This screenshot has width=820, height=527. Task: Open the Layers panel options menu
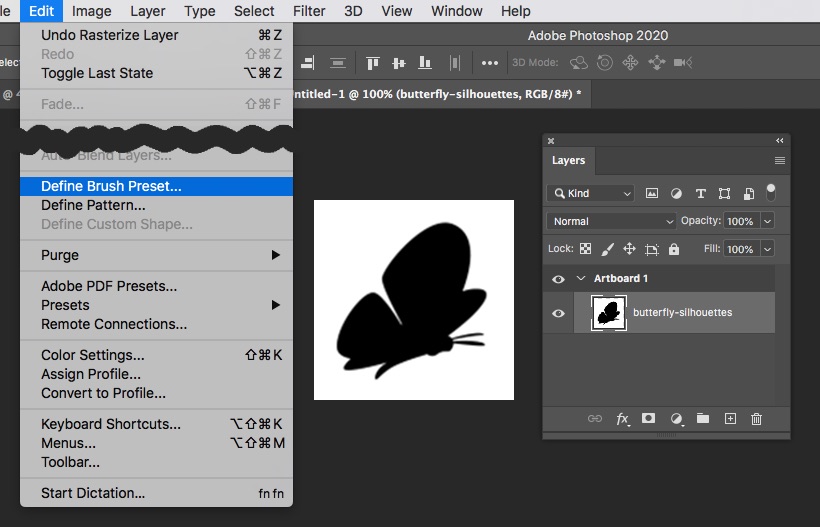pyautogui.click(x=779, y=160)
